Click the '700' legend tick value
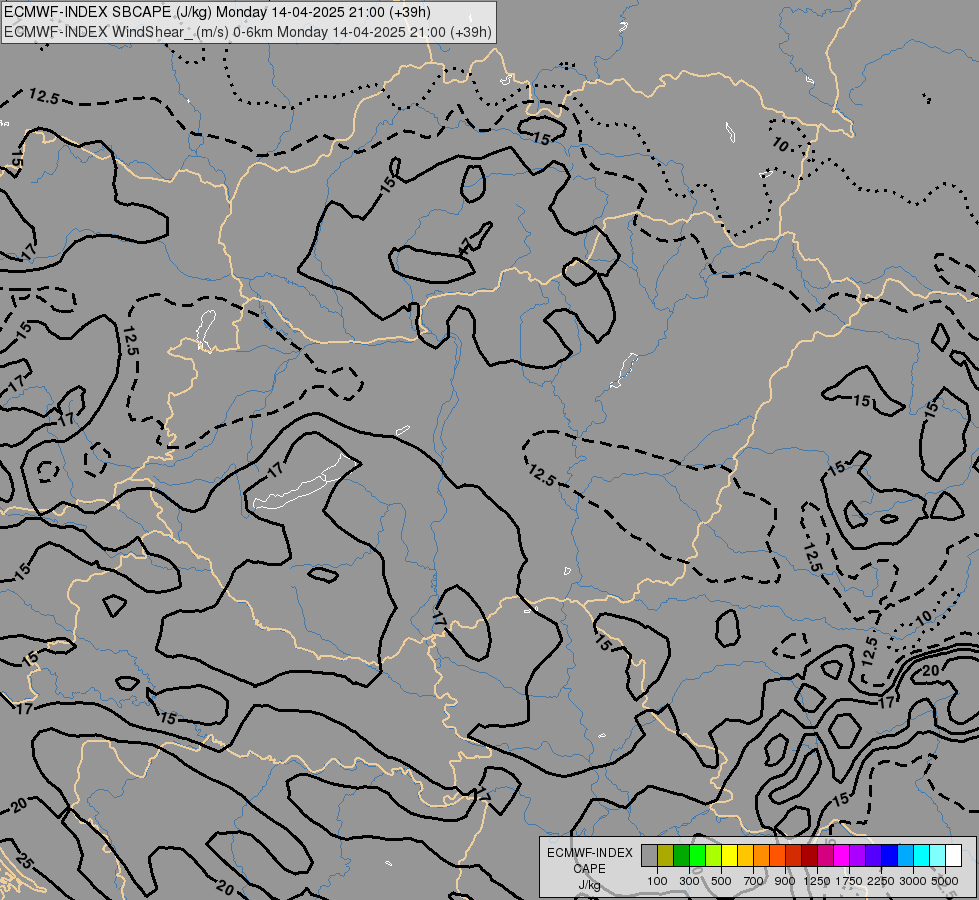 click(x=754, y=881)
